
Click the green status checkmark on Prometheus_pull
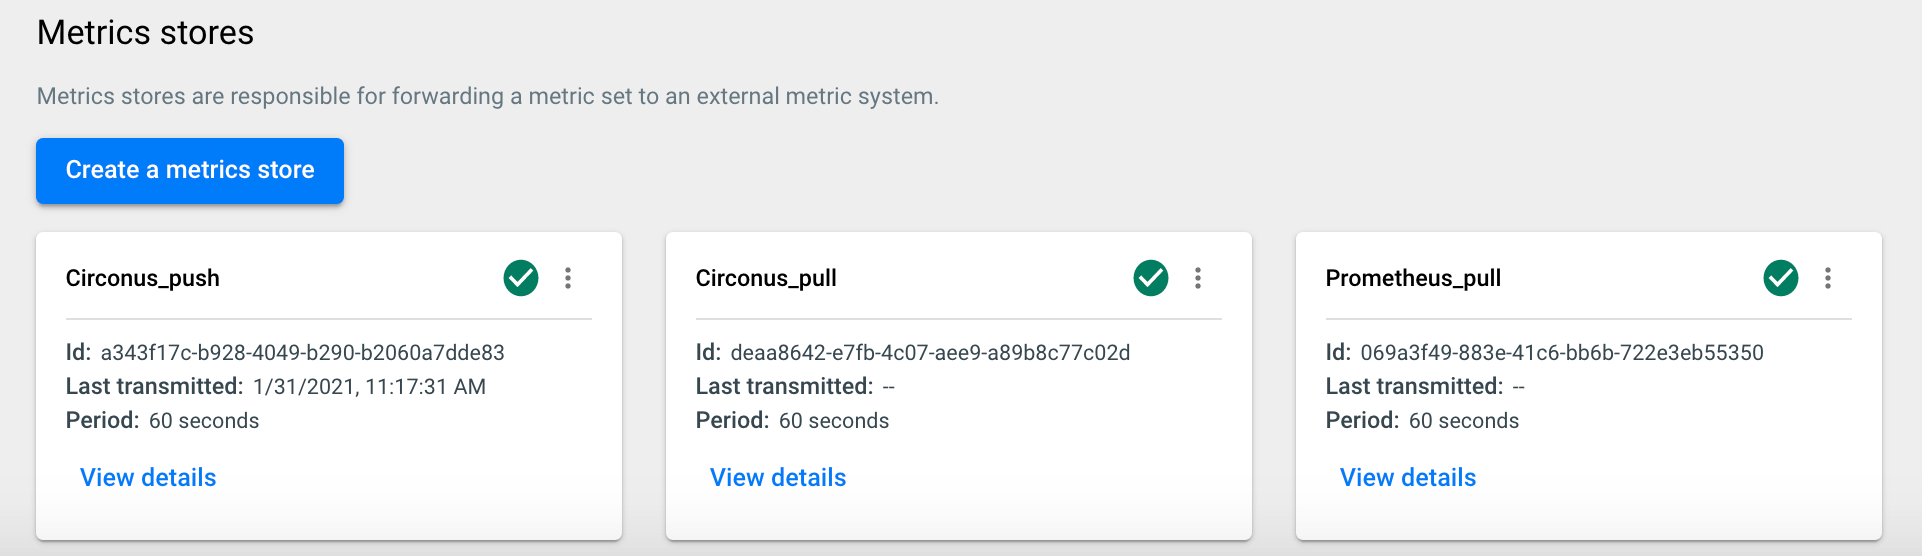pyautogui.click(x=1781, y=278)
